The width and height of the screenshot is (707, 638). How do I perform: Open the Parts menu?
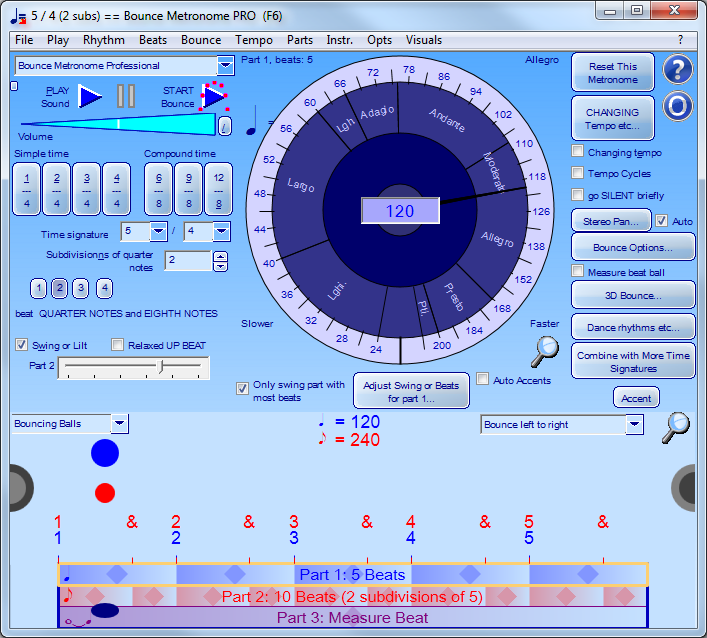pyautogui.click(x=300, y=40)
